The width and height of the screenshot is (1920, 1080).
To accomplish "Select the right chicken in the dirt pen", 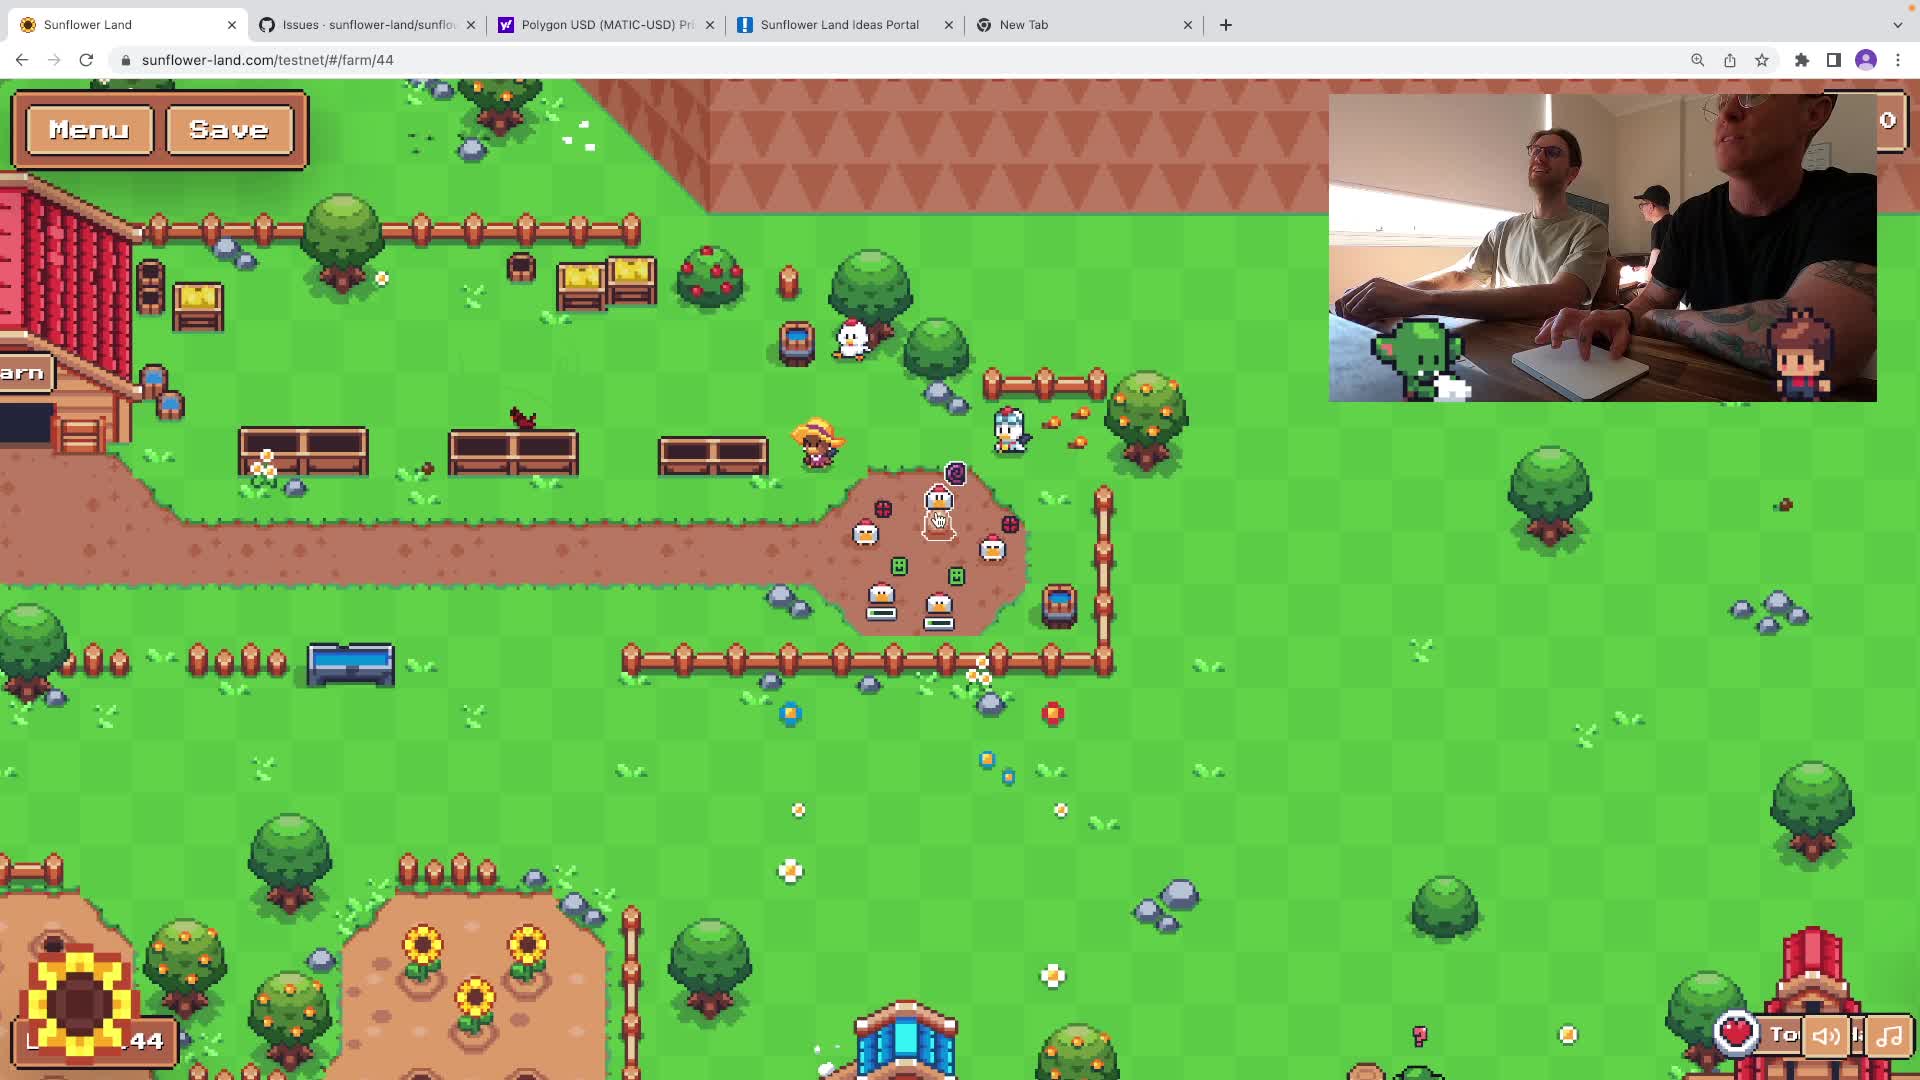I will pyautogui.click(x=992, y=548).
